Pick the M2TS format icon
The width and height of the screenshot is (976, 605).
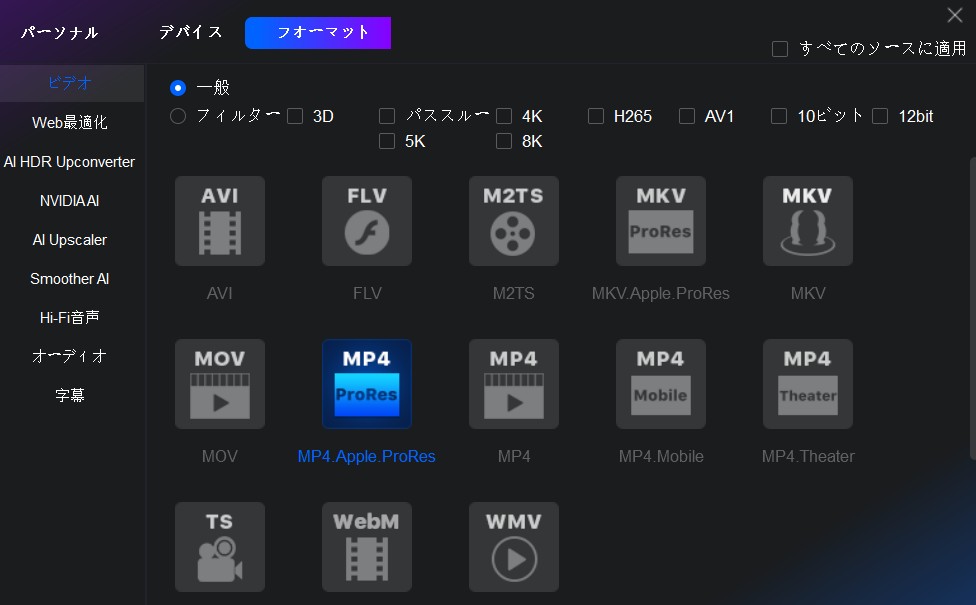(514, 221)
